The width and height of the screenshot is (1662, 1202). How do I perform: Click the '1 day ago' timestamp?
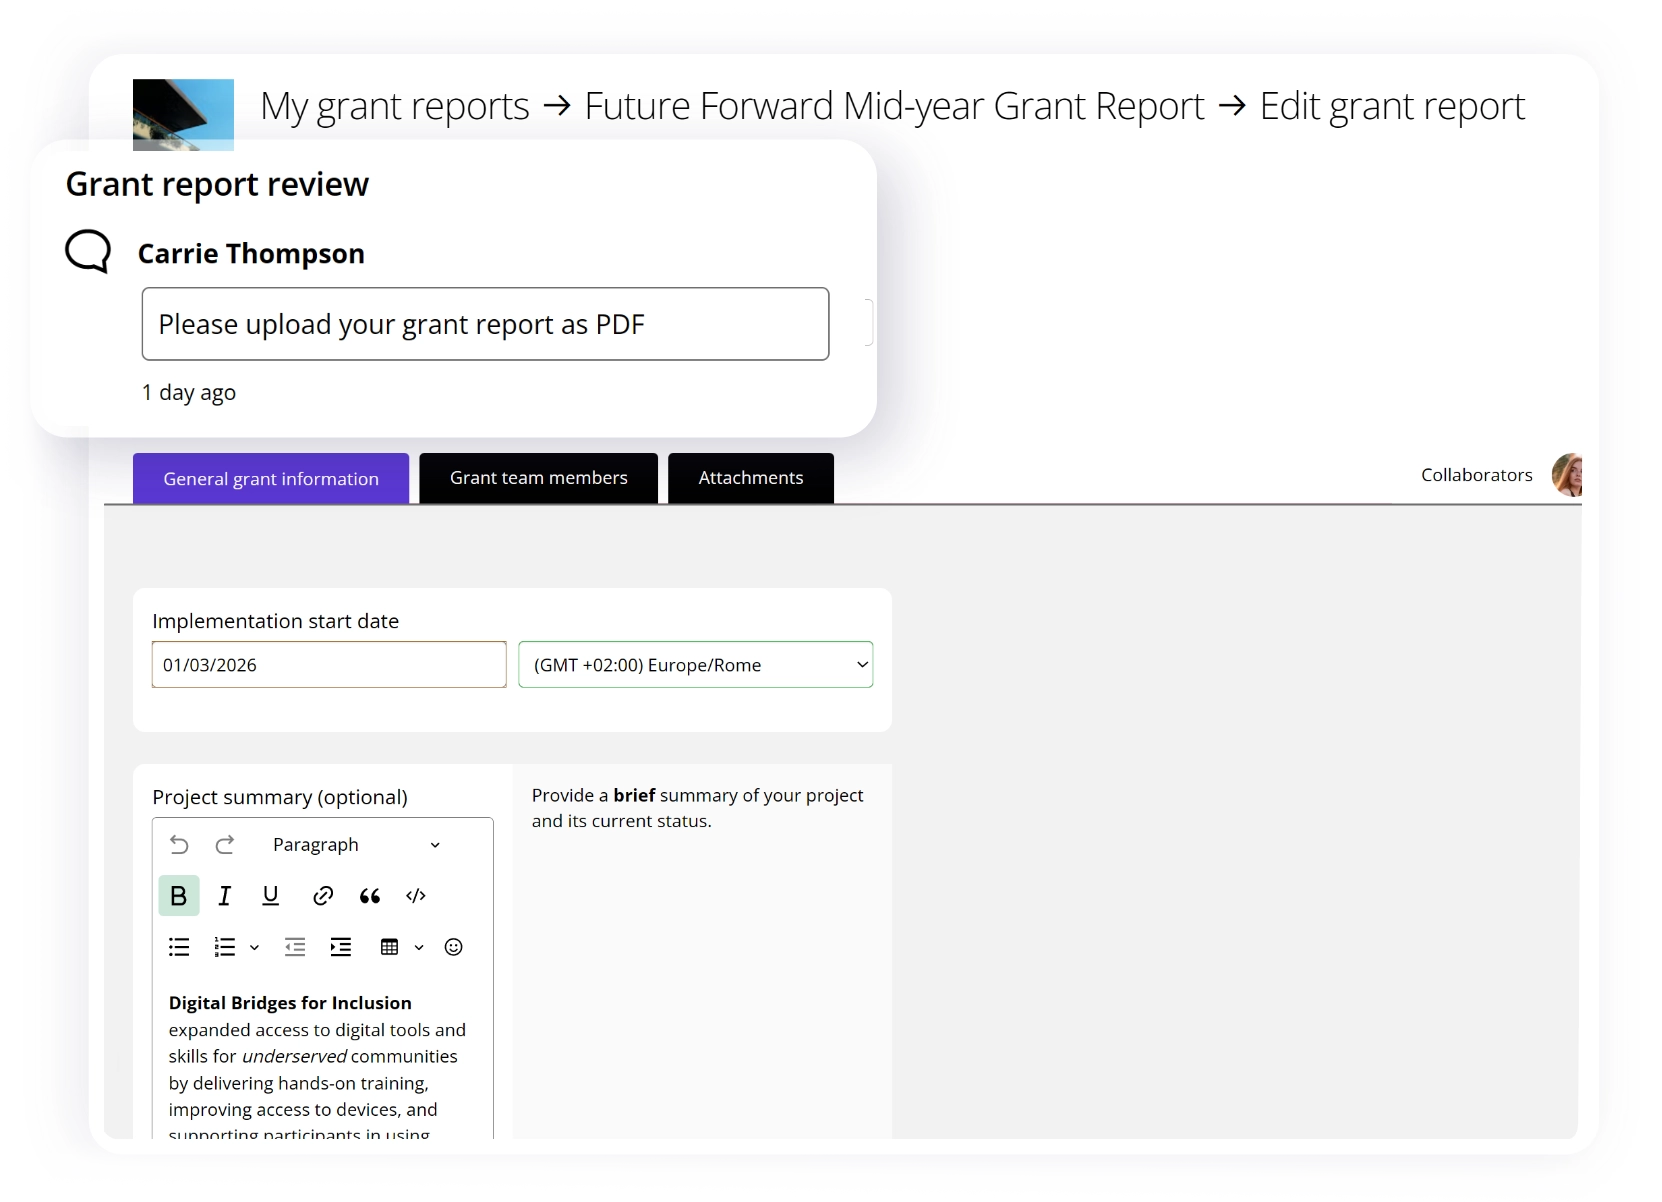[x=189, y=393]
